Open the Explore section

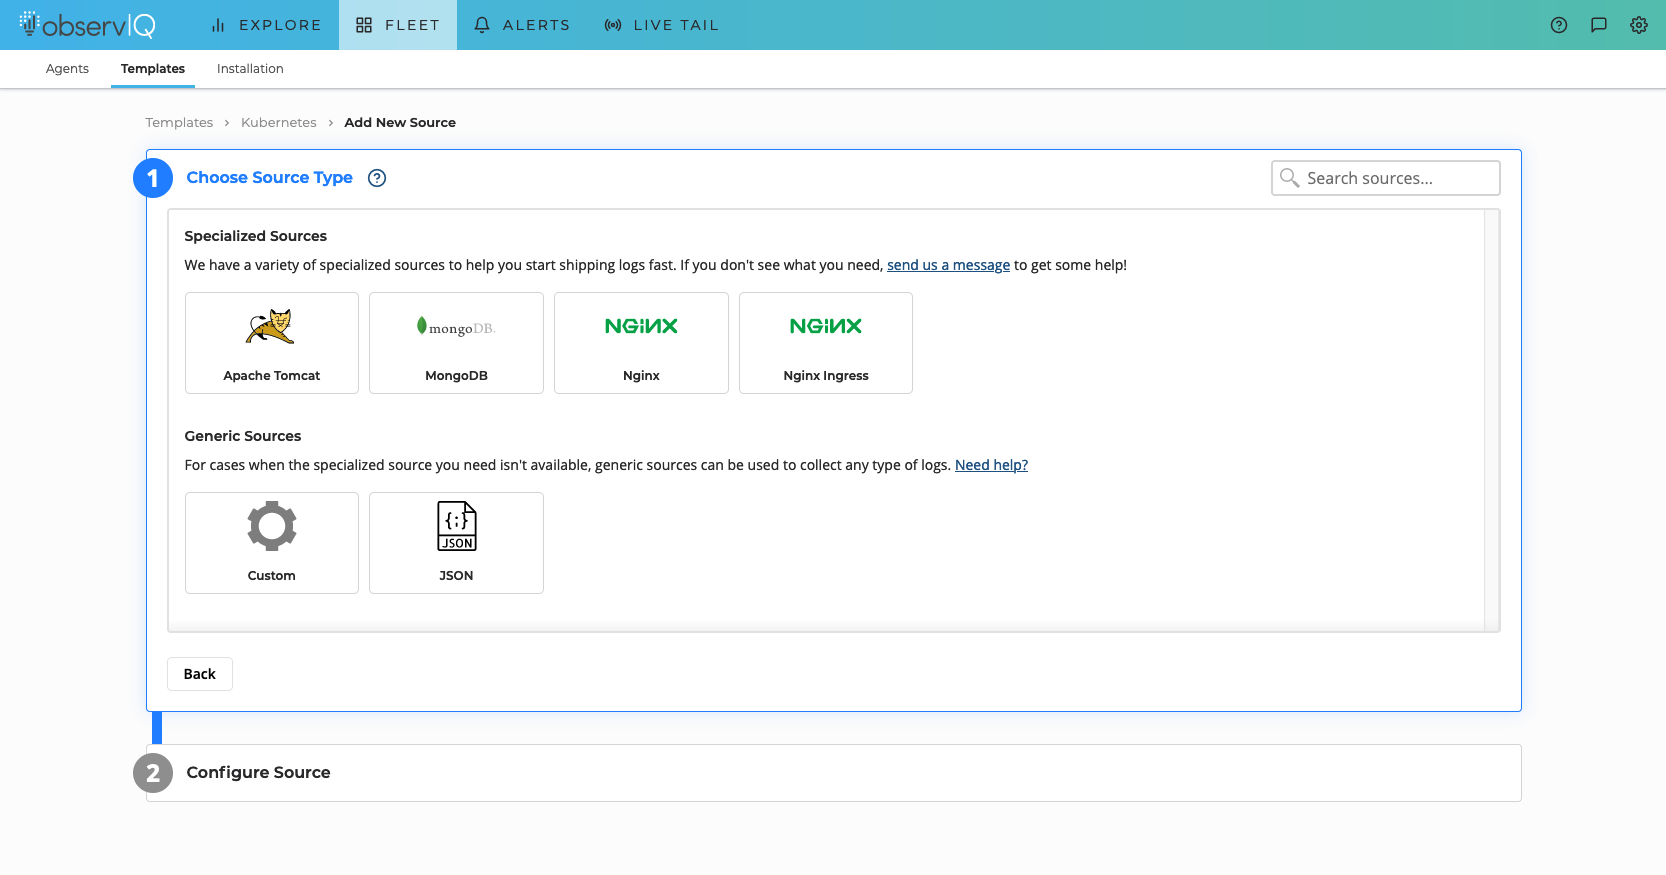coord(266,25)
